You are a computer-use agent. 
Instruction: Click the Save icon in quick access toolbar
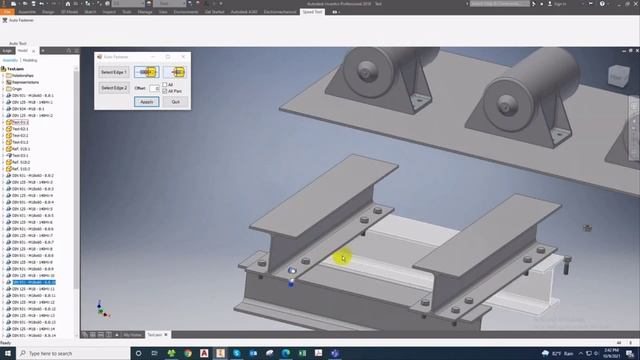pyautogui.click(x=33, y=4)
